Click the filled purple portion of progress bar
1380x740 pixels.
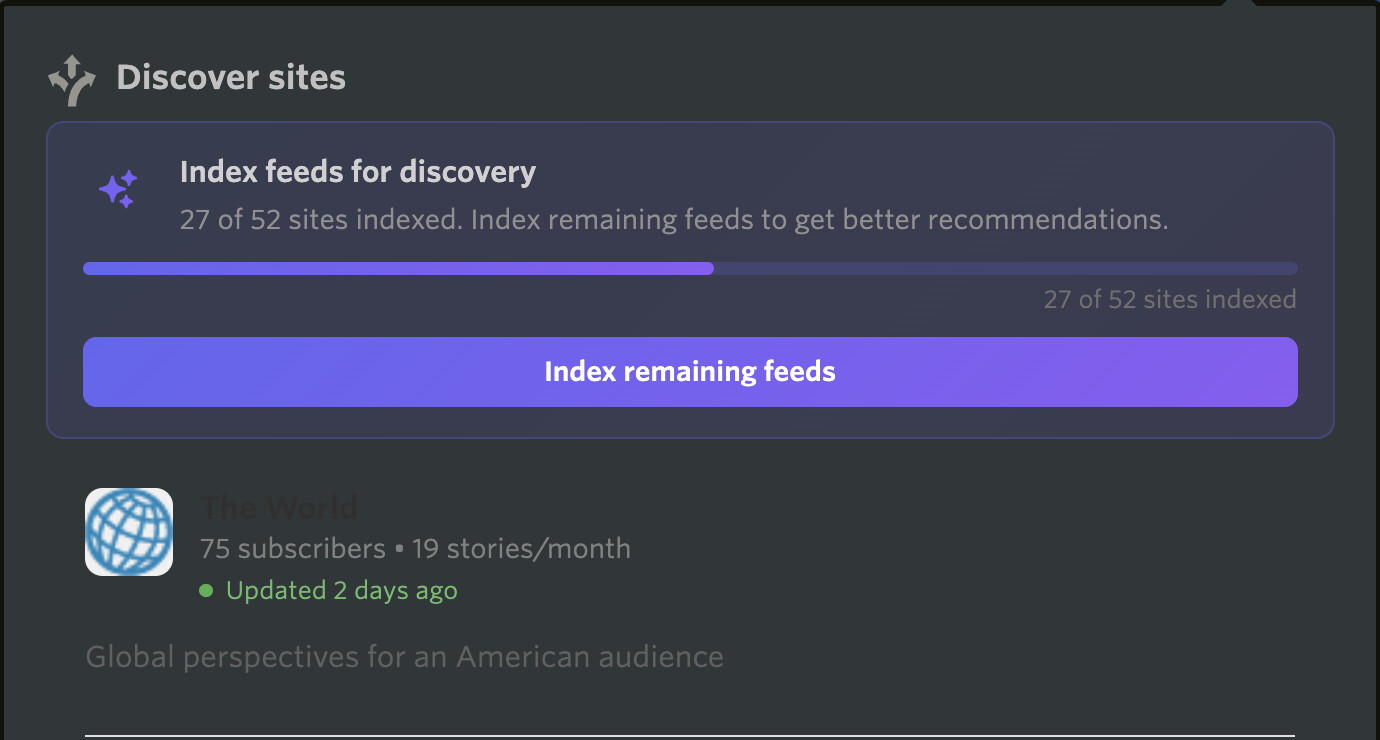[x=398, y=268]
